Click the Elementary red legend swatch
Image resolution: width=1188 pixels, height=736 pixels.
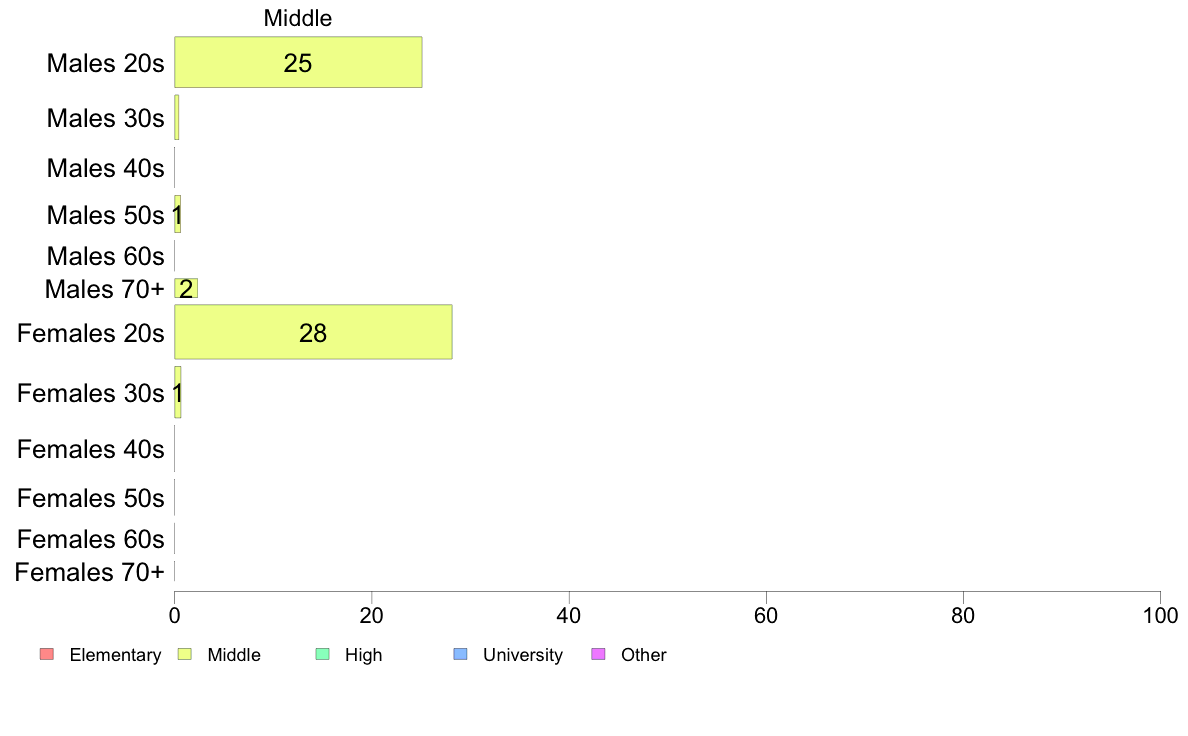pyautogui.click(x=47, y=654)
